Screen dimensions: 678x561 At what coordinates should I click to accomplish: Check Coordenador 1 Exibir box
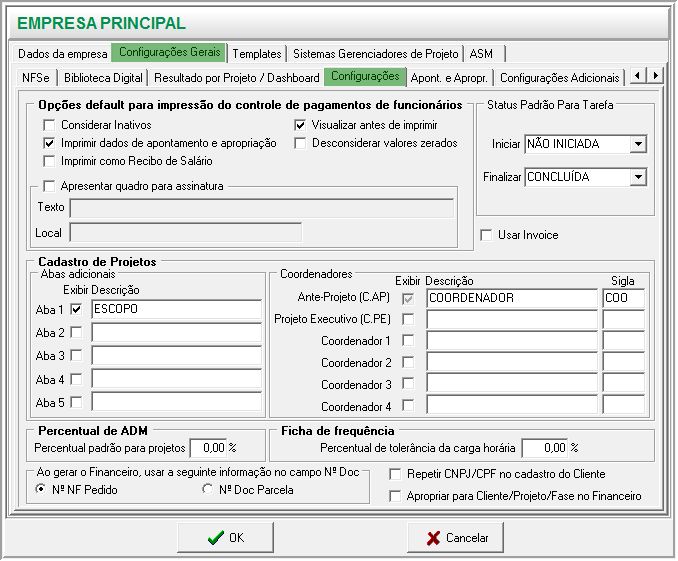point(408,340)
